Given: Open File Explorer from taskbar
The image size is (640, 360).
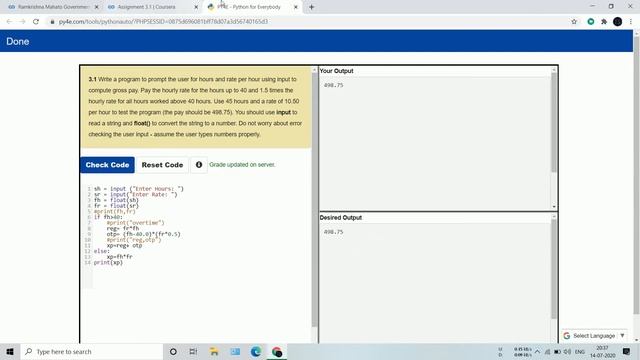Looking at the screenshot, I should point(214,351).
